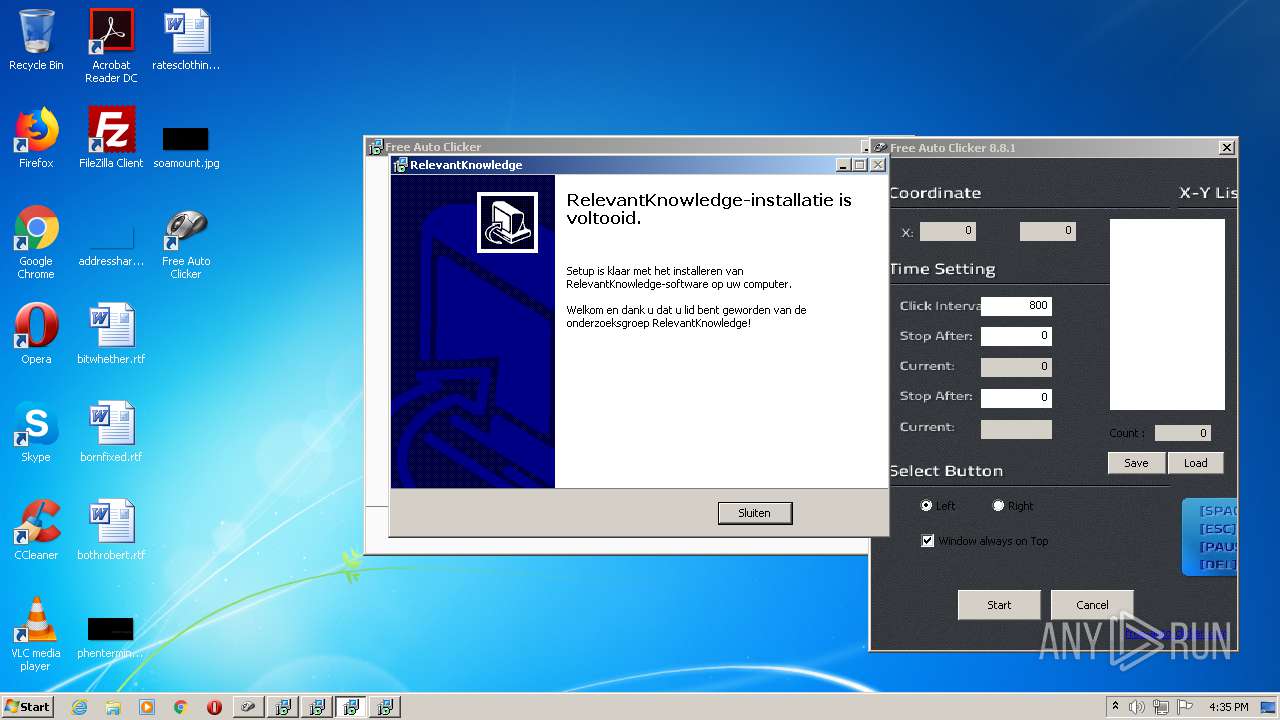Click the network status tray icon

[x=1161, y=707]
